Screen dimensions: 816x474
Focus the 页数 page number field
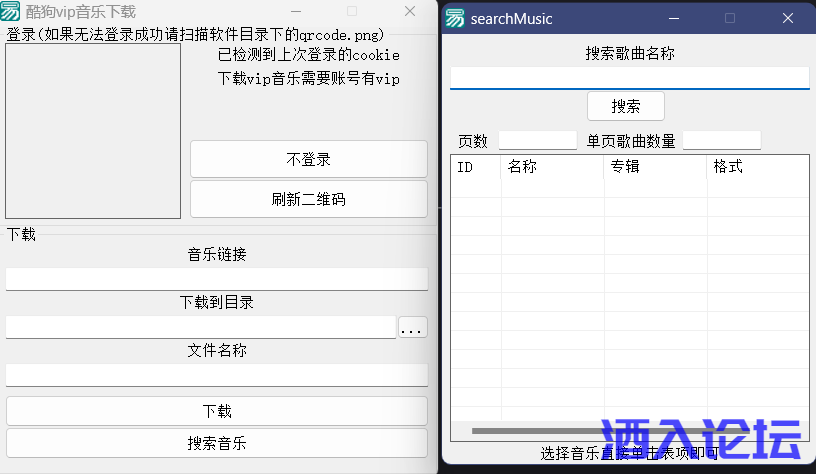tap(538, 140)
